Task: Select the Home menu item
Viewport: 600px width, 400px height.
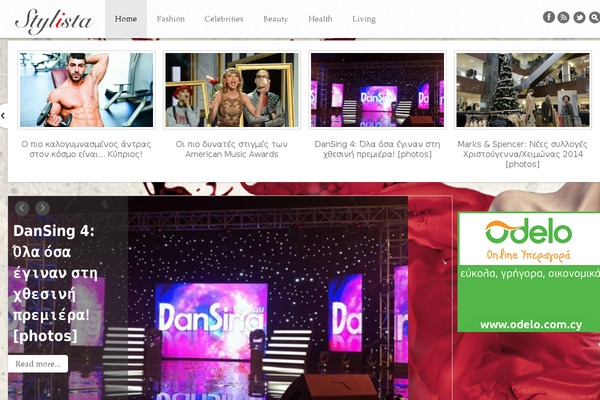Action: point(126,19)
